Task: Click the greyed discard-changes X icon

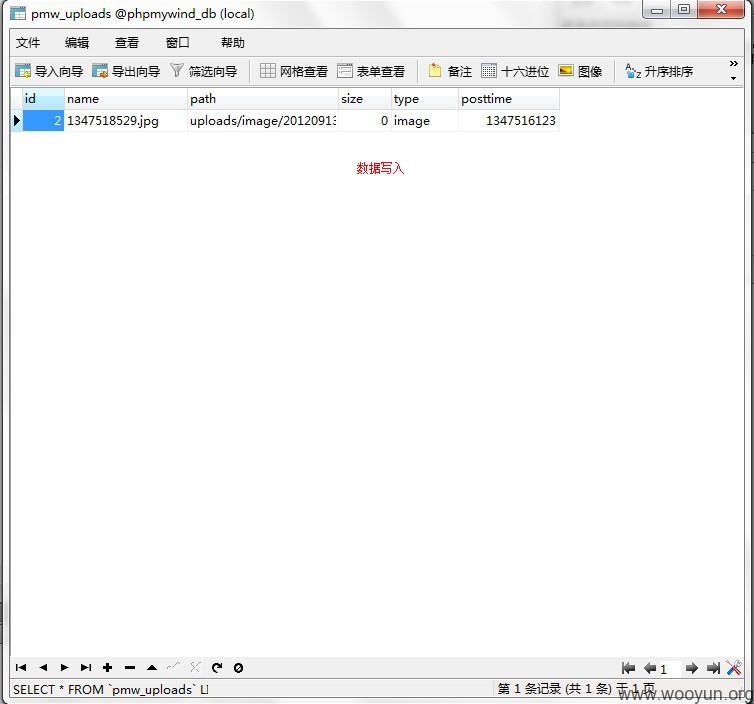Action: pos(195,667)
